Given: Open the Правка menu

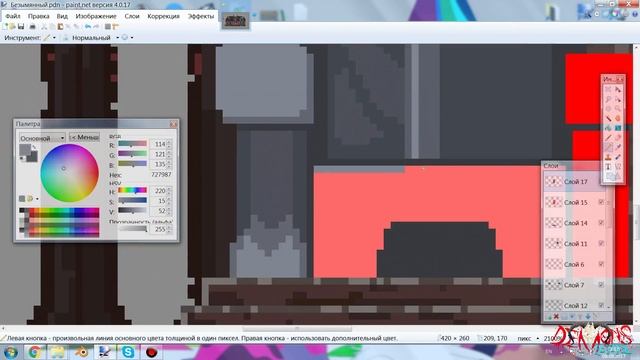Looking at the screenshot, I should [39, 16].
